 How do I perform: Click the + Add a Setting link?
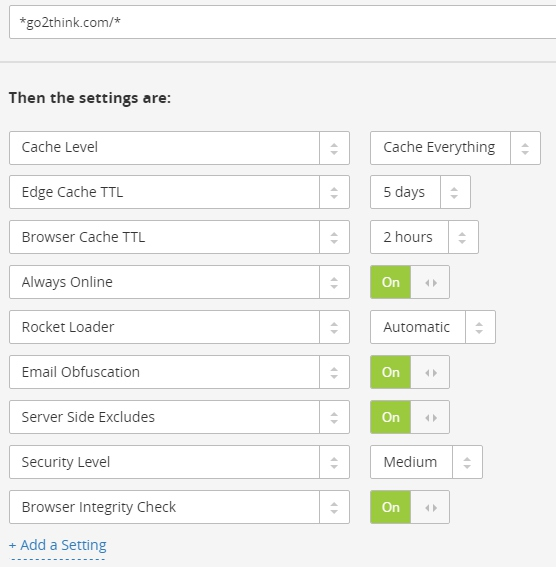tap(58, 545)
